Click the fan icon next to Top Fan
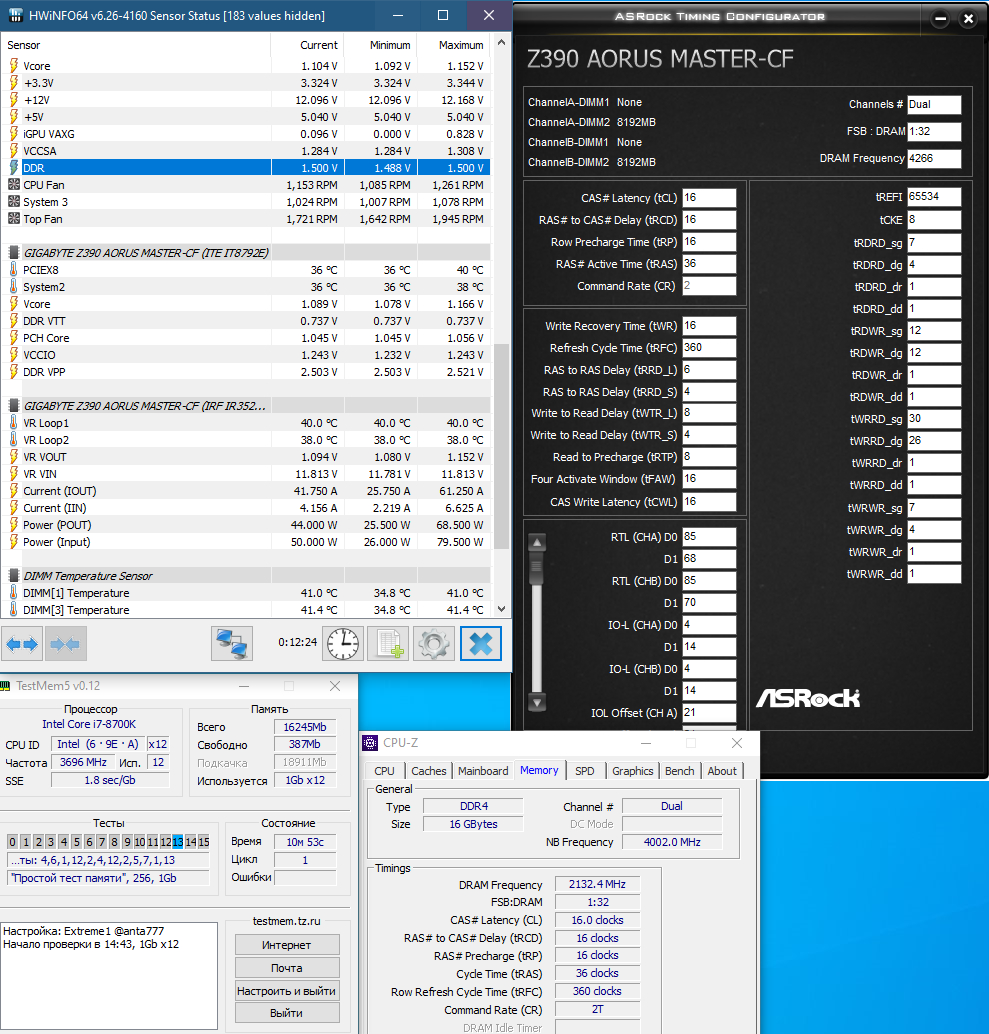Viewport: 989px width, 1034px height. click(13, 218)
